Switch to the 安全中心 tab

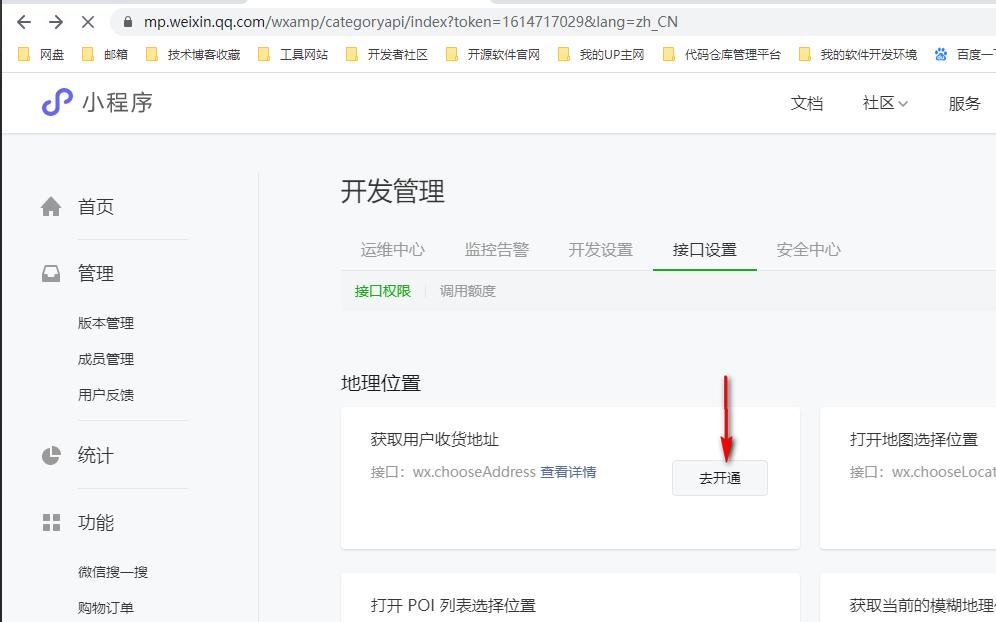[808, 251]
